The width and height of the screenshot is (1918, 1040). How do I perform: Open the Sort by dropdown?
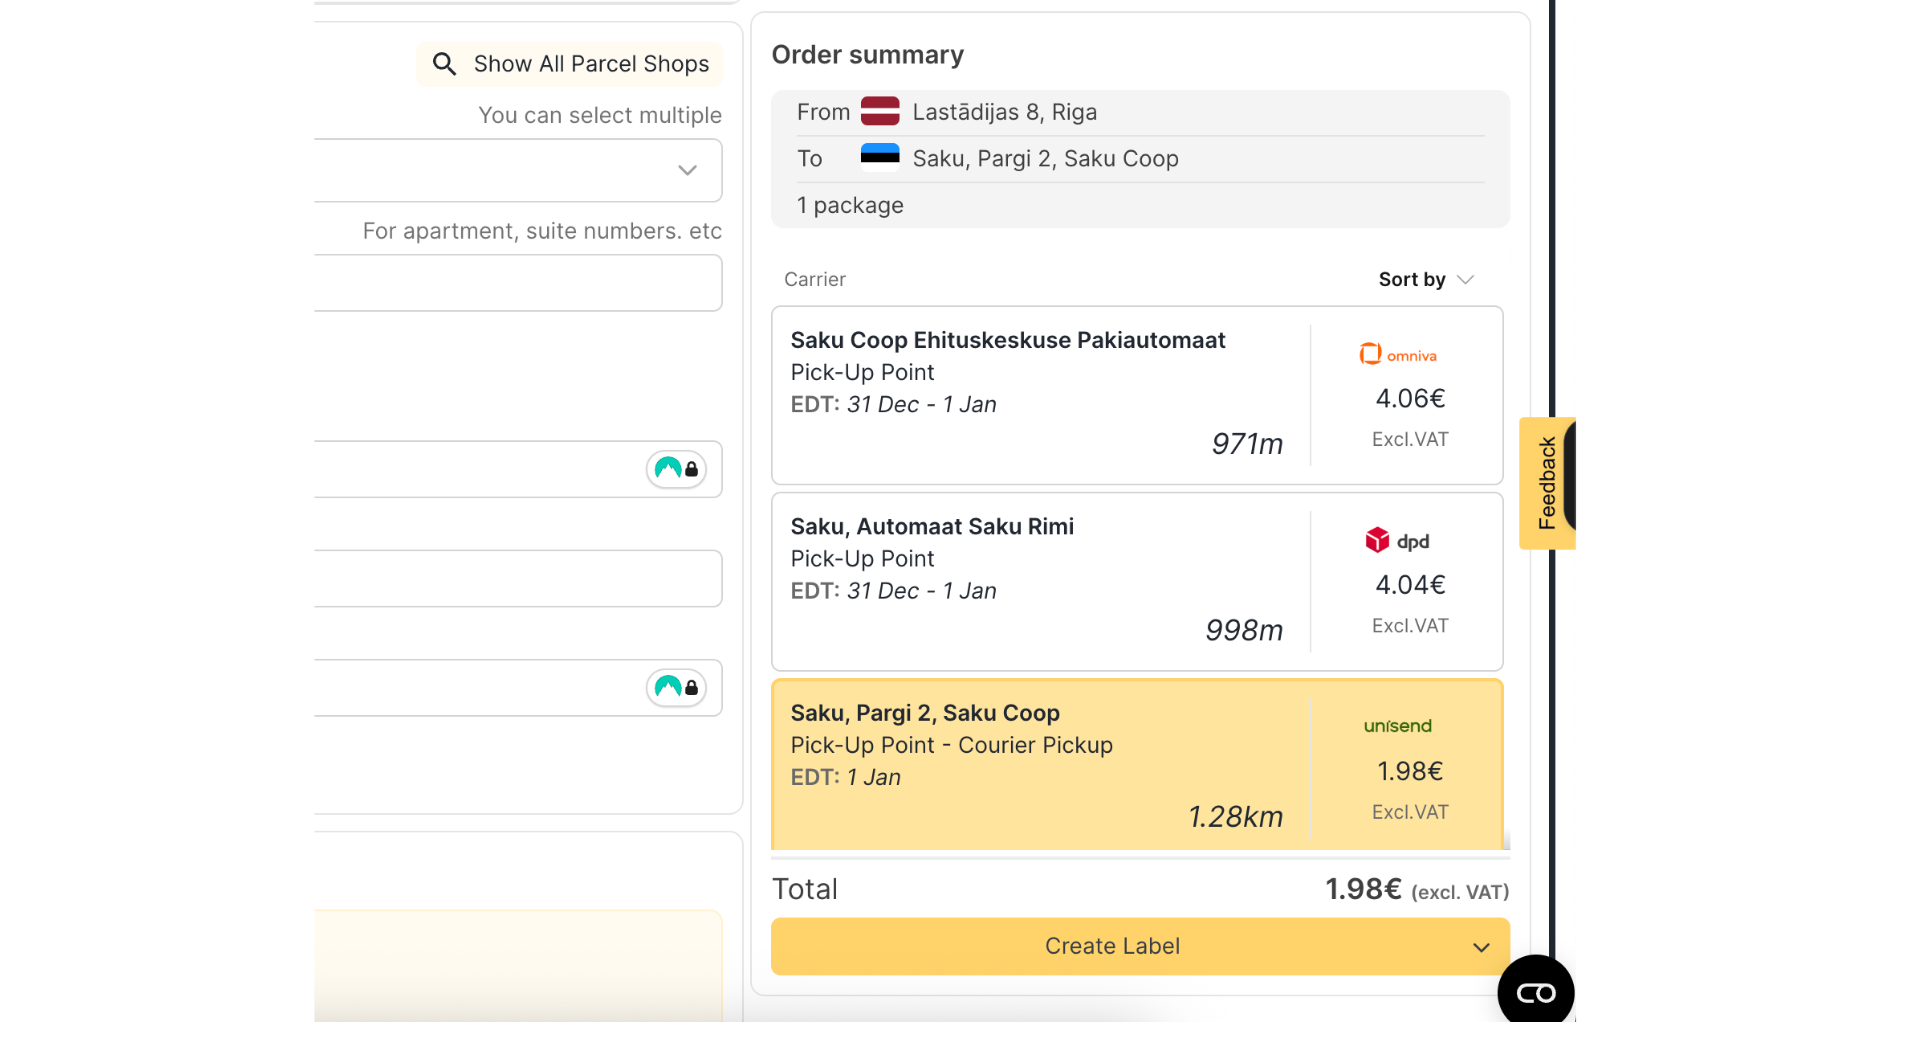pos(1425,280)
